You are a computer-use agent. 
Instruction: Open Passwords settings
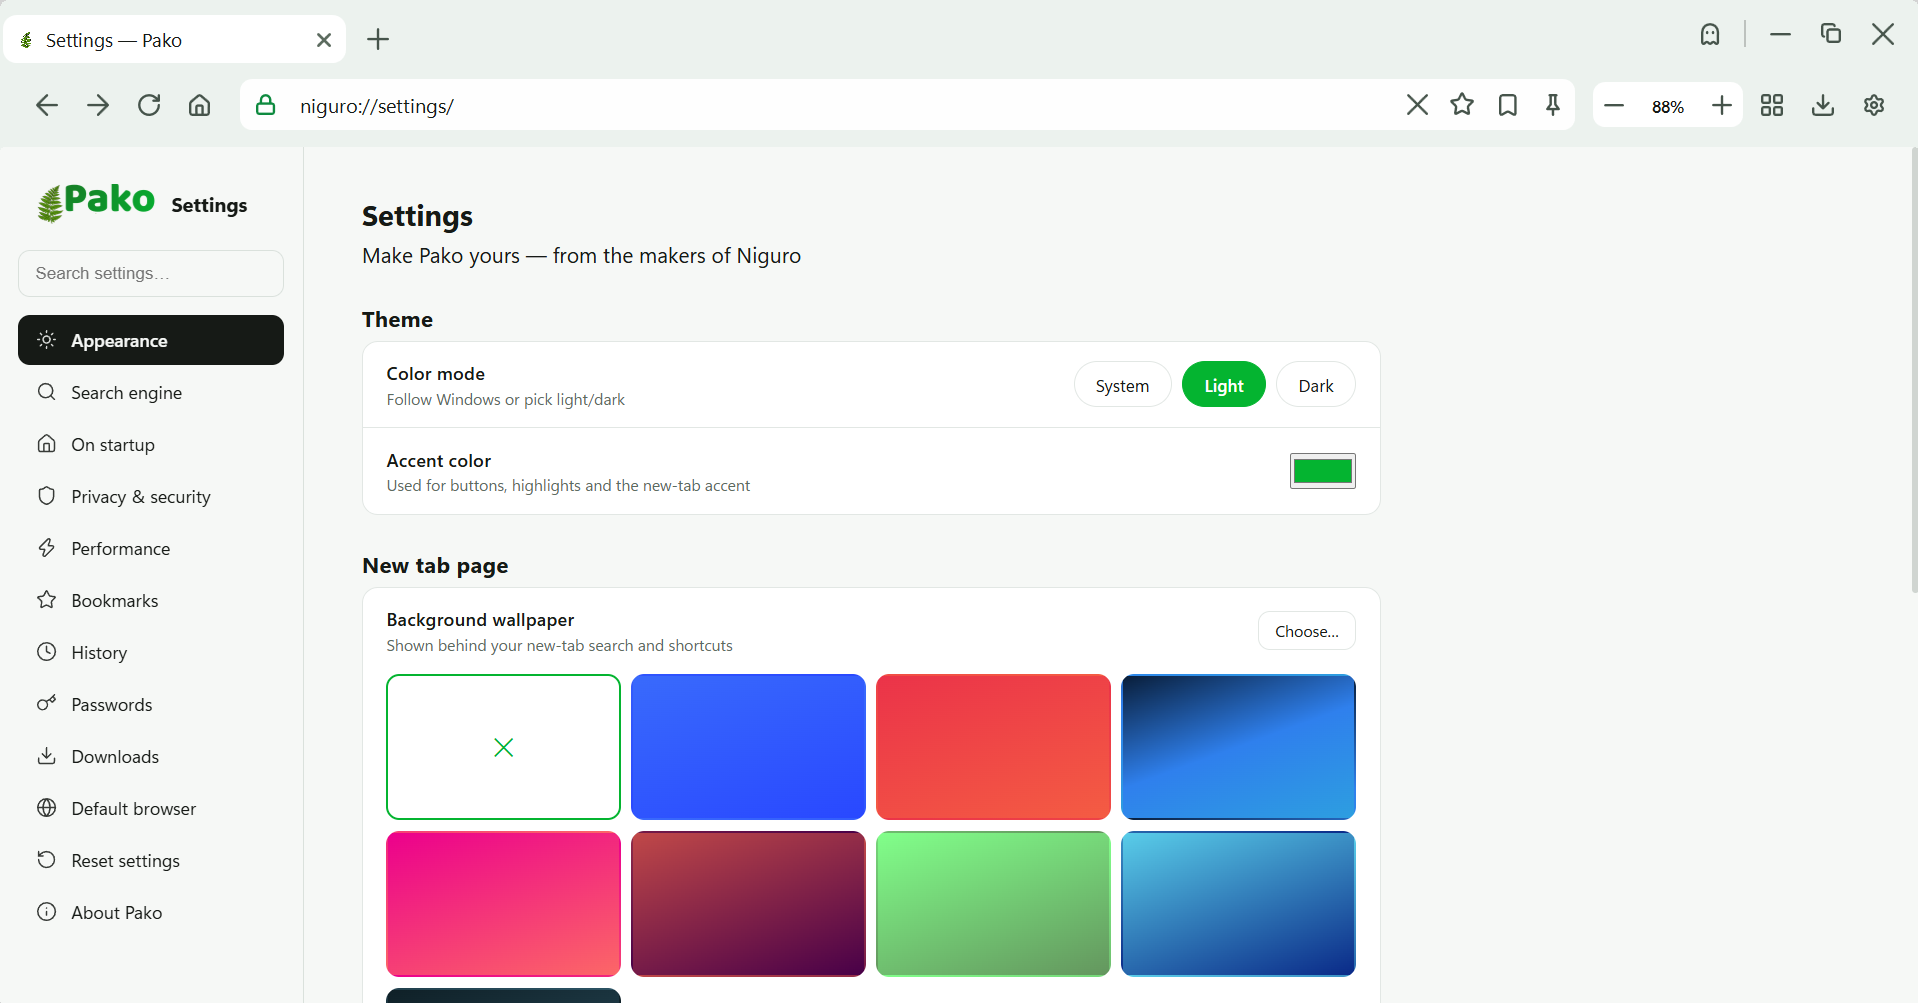click(x=151, y=704)
